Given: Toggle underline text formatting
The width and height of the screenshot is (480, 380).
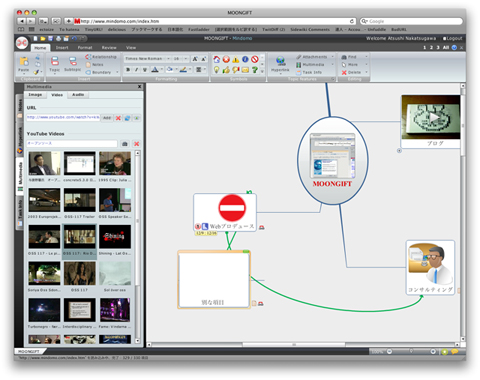Looking at the screenshot, I should (x=145, y=69).
